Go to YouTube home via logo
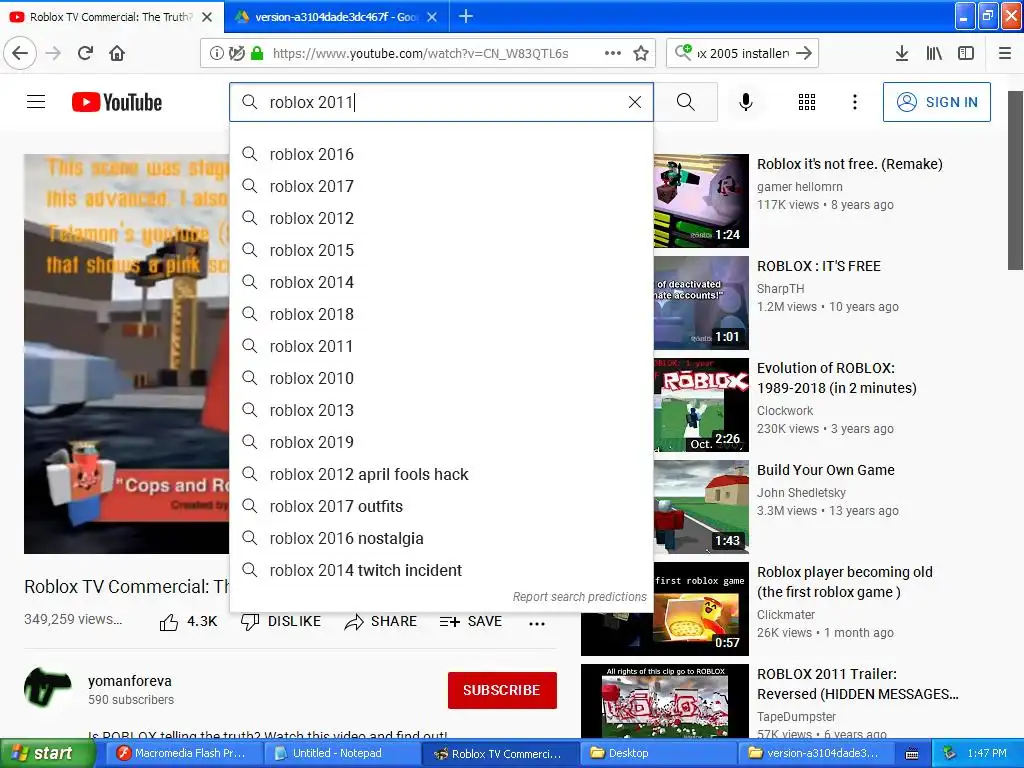Viewport: 1024px width, 768px height. click(117, 102)
